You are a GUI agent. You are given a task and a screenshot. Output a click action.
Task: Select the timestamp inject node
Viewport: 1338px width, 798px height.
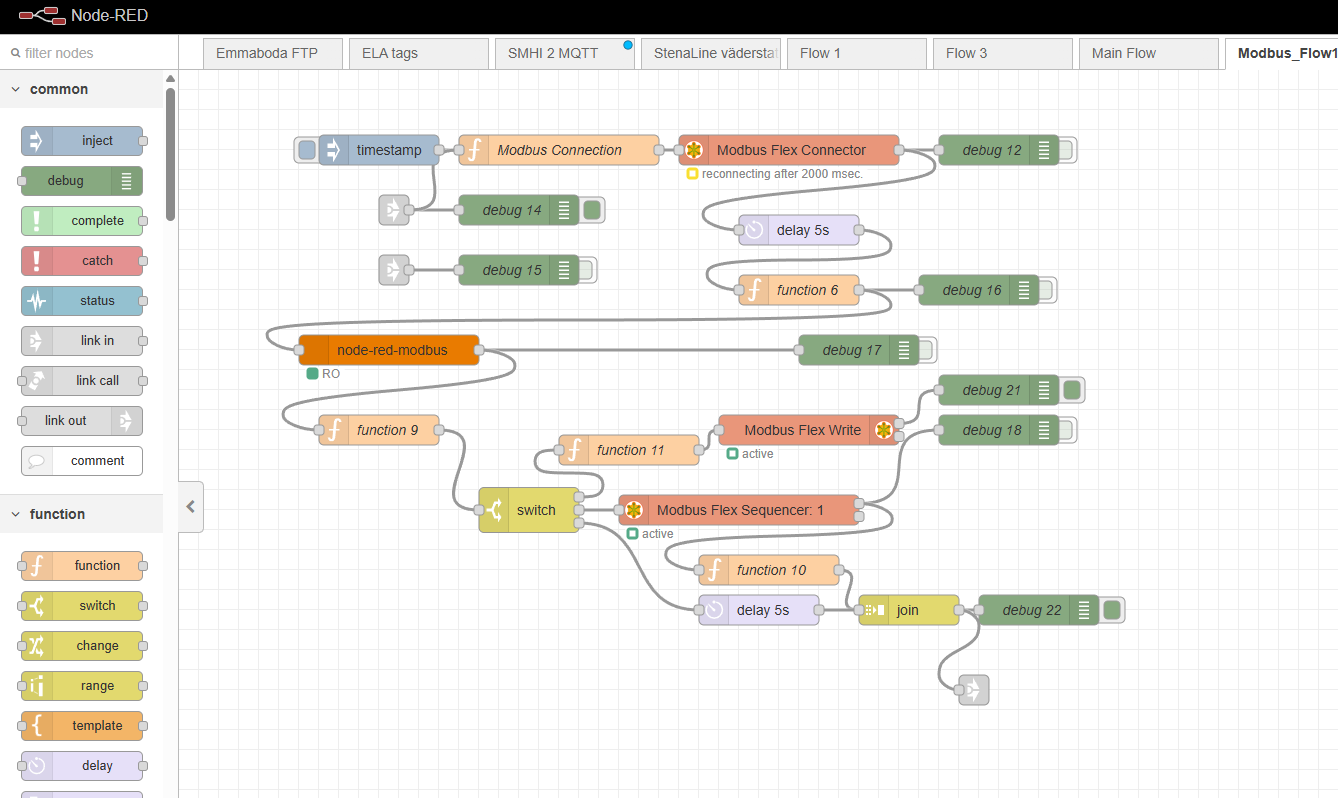click(379, 150)
